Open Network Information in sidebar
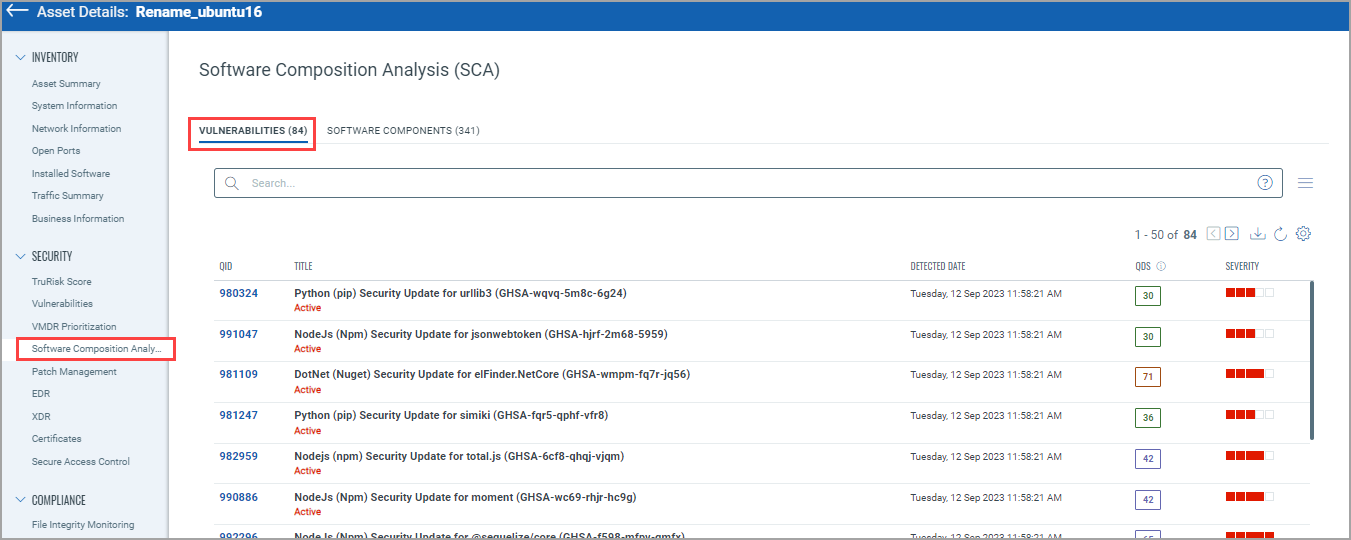 (x=76, y=129)
